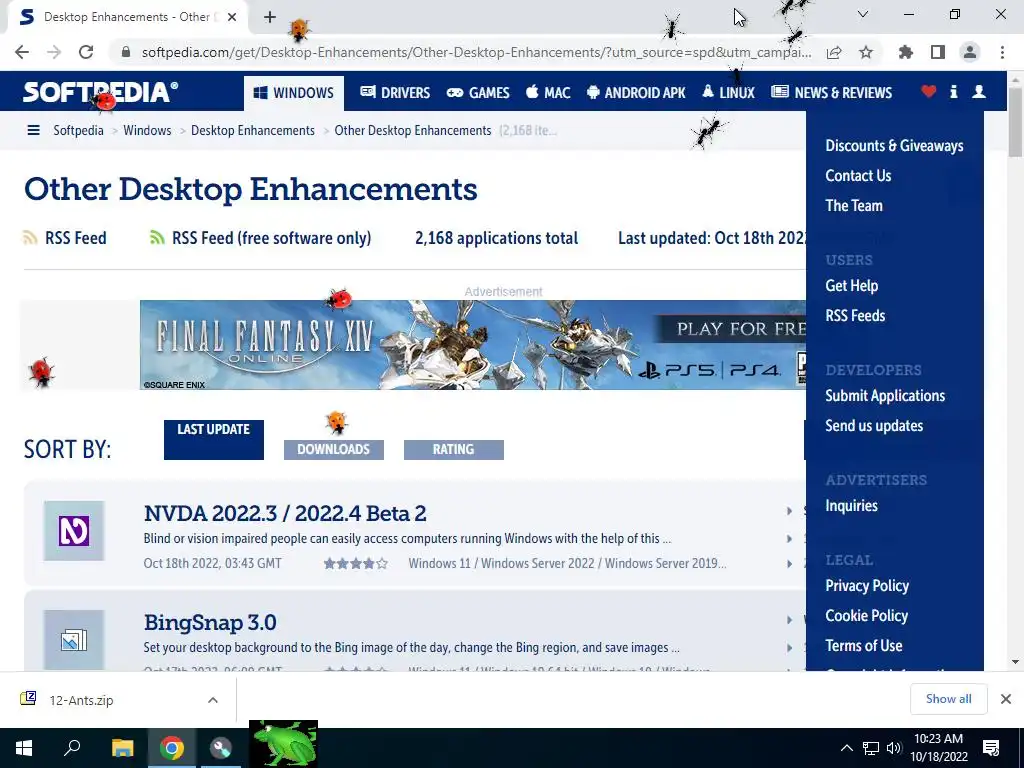Open Discounts & Giveaways menu link
The image size is (1024, 768).
(894, 146)
